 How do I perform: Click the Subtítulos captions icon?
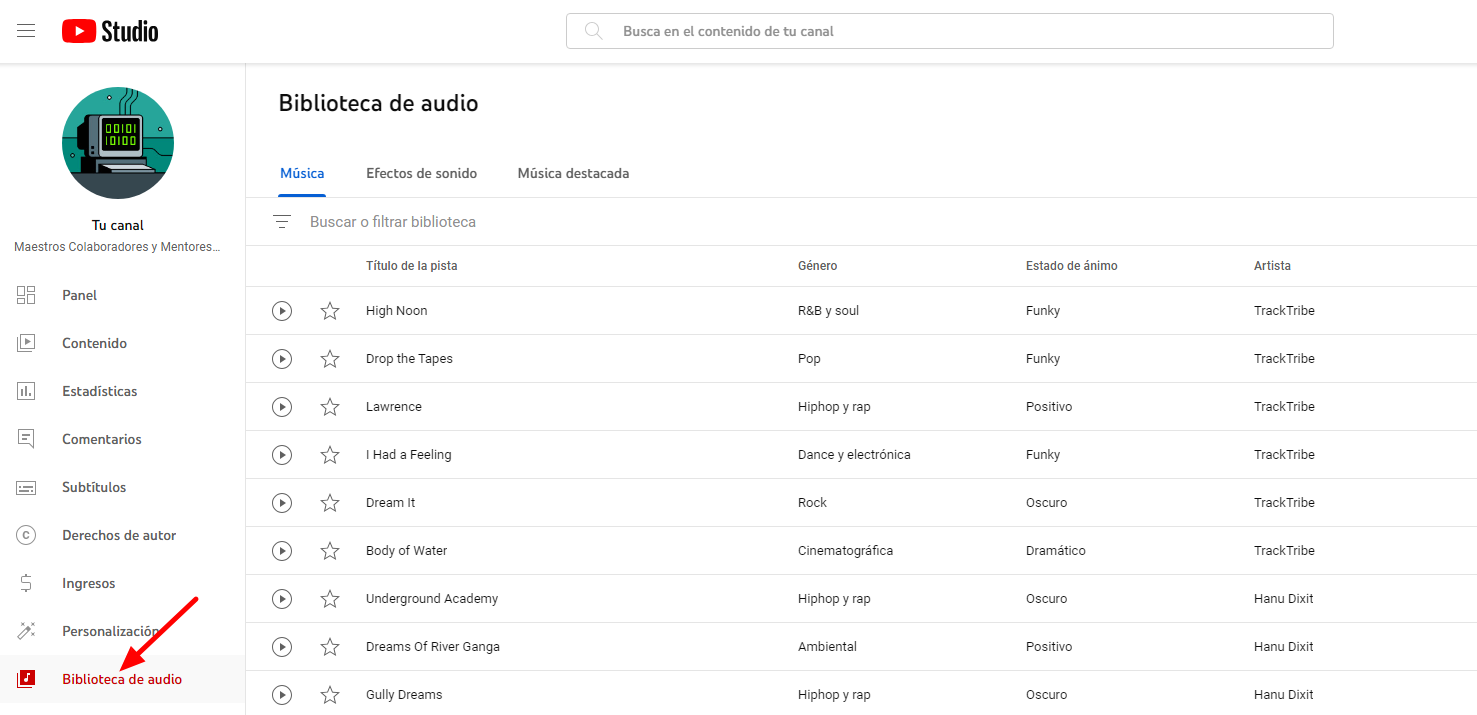pos(26,487)
